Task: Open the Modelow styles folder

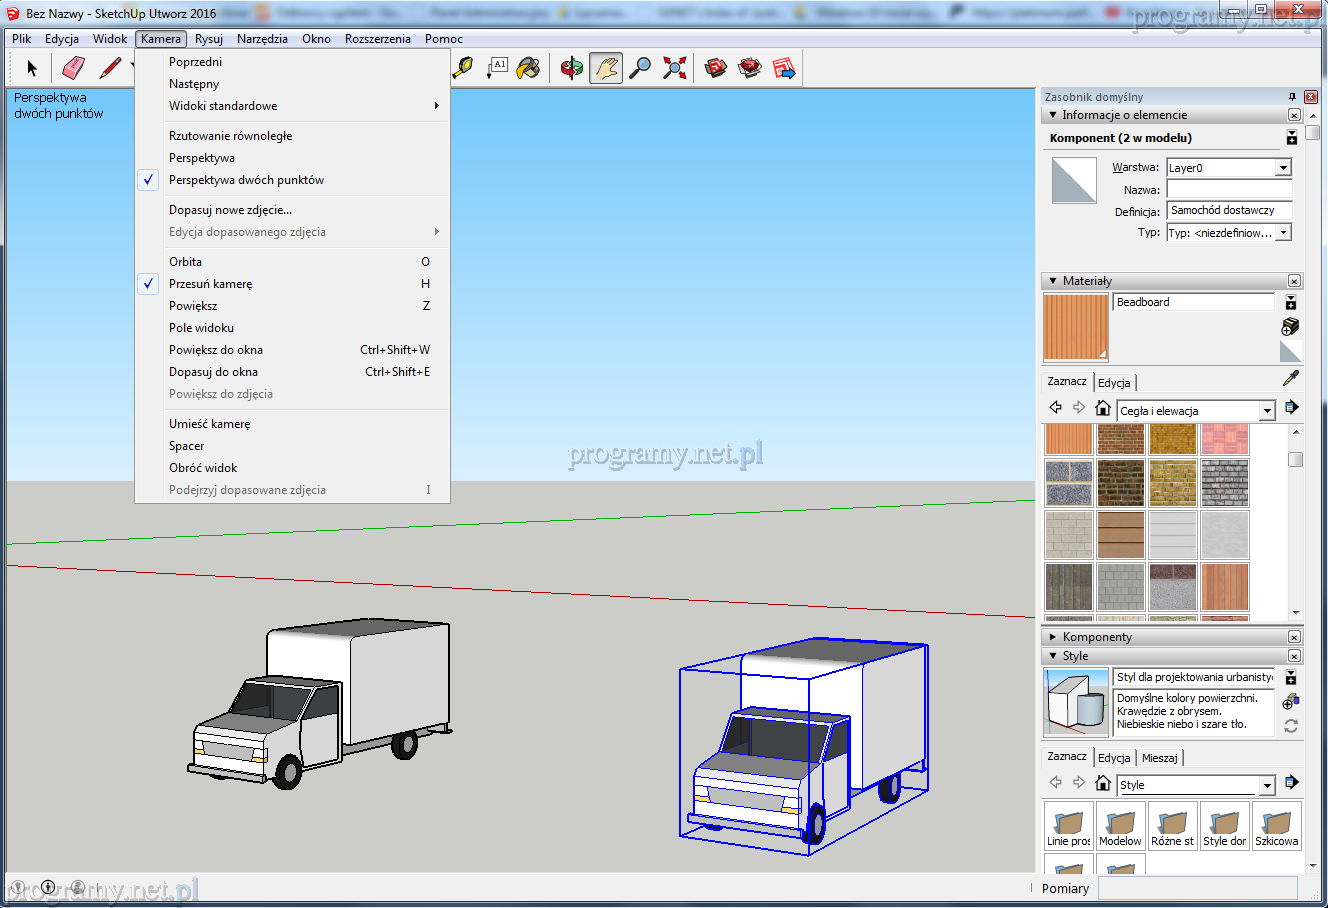Action: 1120,826
